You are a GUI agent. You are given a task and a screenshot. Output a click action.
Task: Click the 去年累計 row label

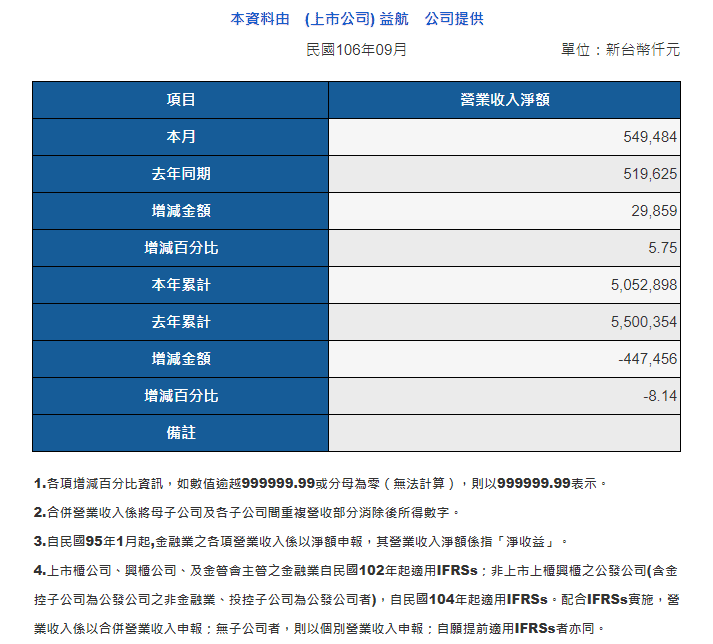click(x=180, y=322)
